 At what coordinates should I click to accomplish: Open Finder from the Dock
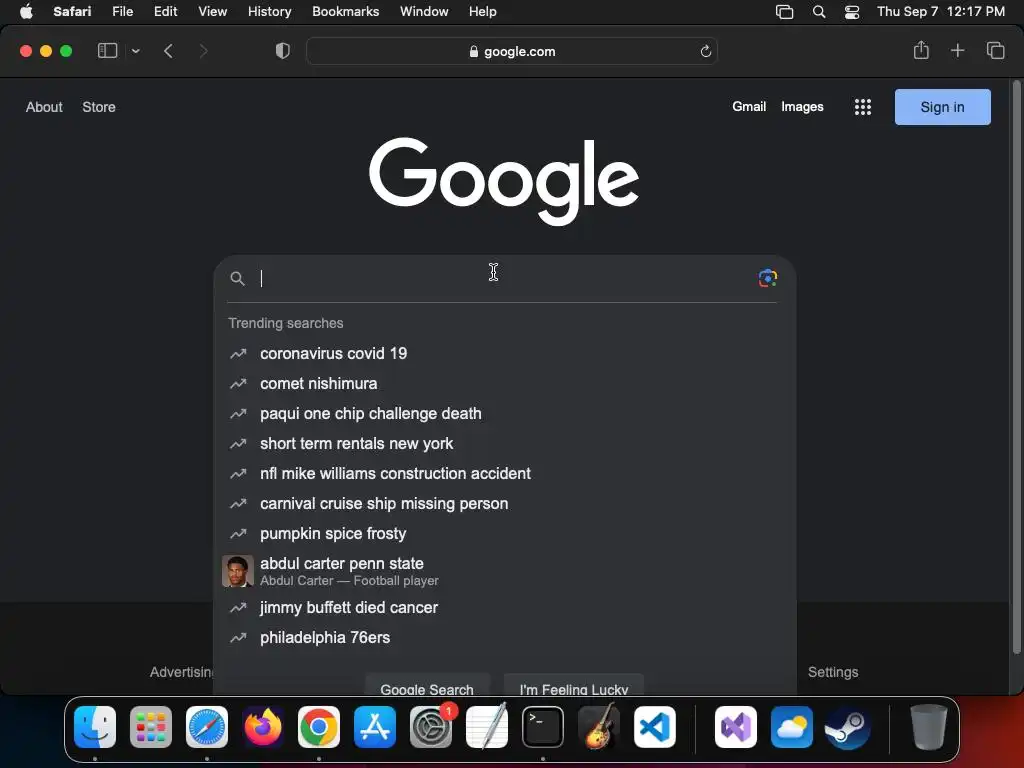pos(95,727)
